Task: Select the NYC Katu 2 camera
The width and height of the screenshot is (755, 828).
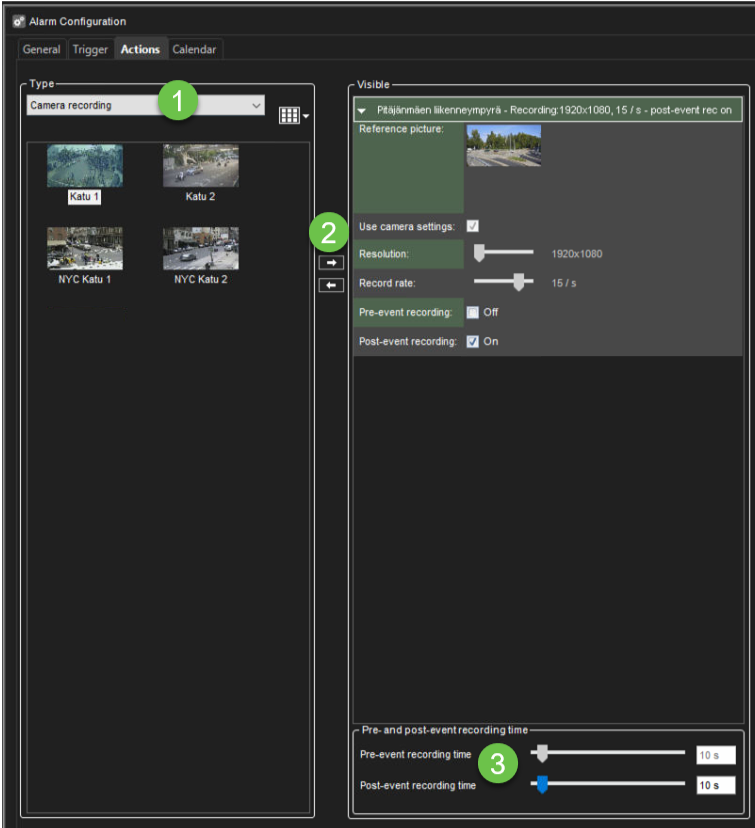Action: 200,249
